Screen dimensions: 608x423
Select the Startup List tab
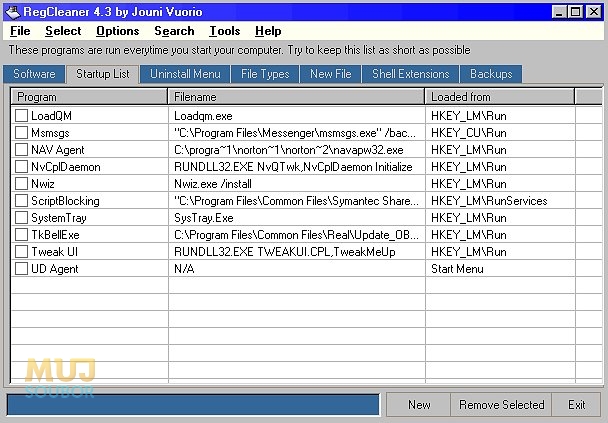pyautogui.click(x=103, y=74)
